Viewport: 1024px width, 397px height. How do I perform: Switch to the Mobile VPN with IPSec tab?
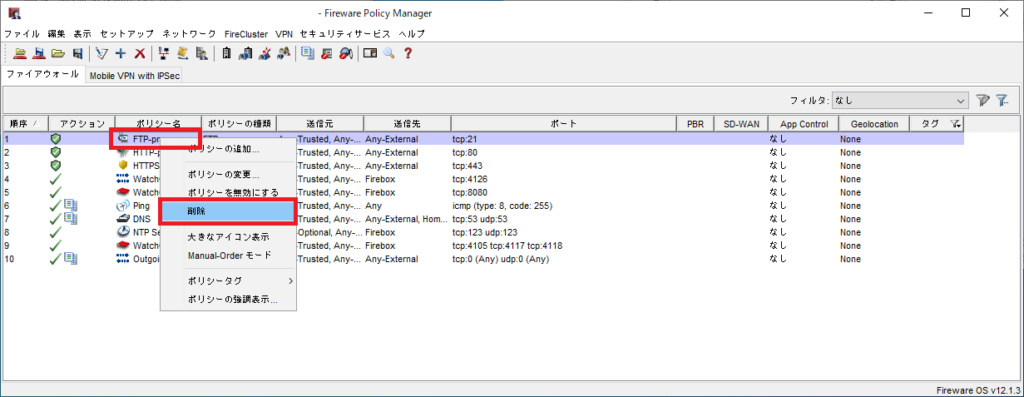(135, 76)
